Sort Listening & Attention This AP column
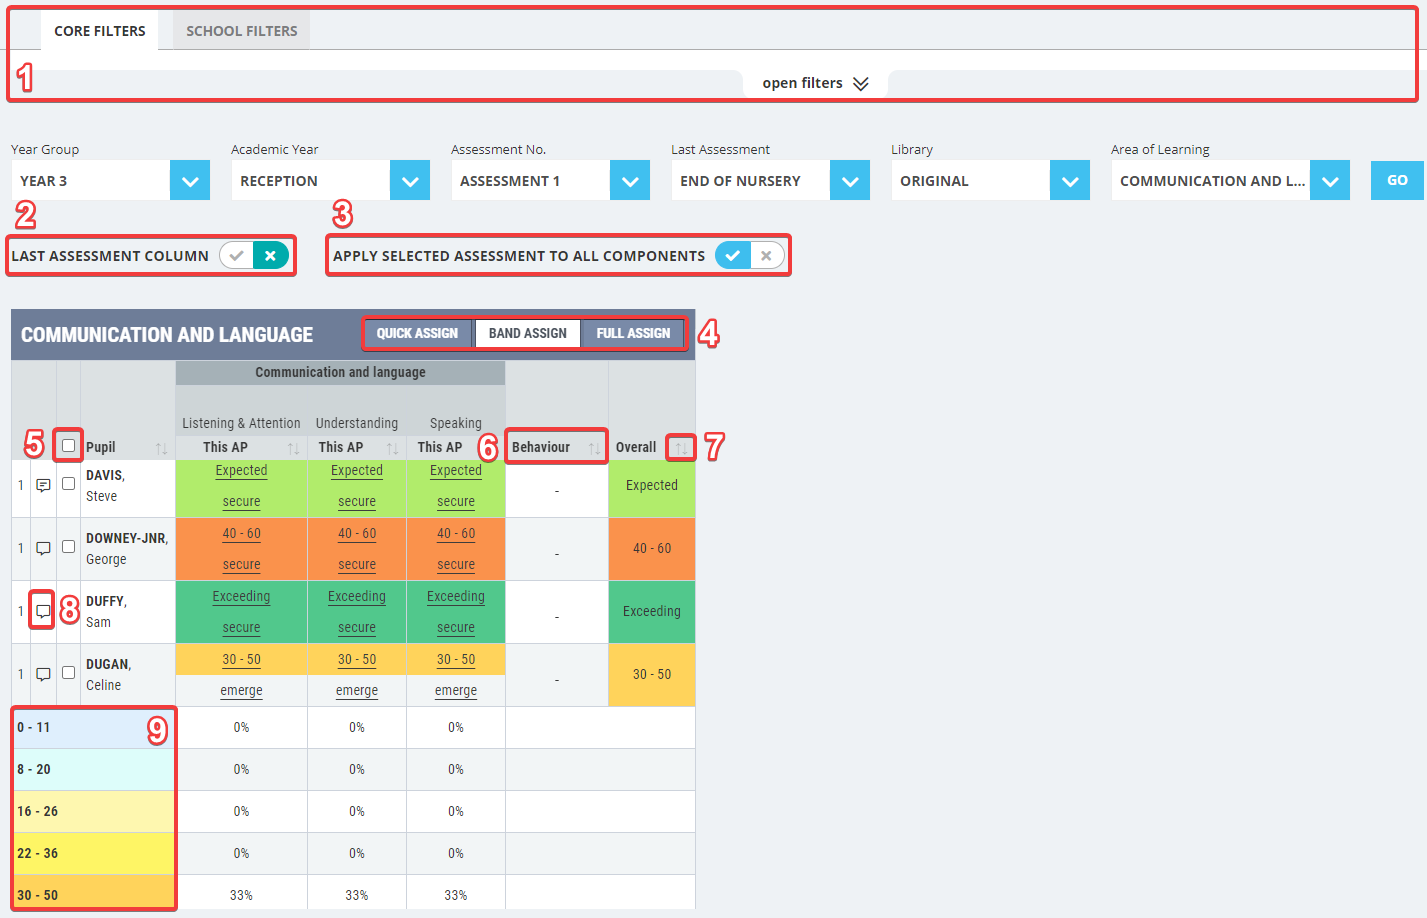Image resolution: width=1427 pixels, height=918 pixels. click(293, 448)
